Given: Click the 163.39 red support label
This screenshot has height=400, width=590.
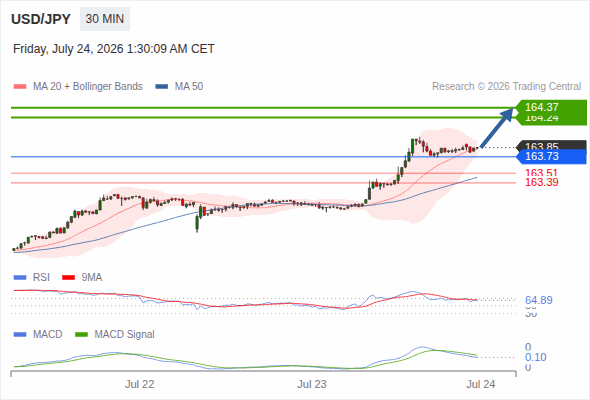Looking at the screenshot, I should [541, 183].
